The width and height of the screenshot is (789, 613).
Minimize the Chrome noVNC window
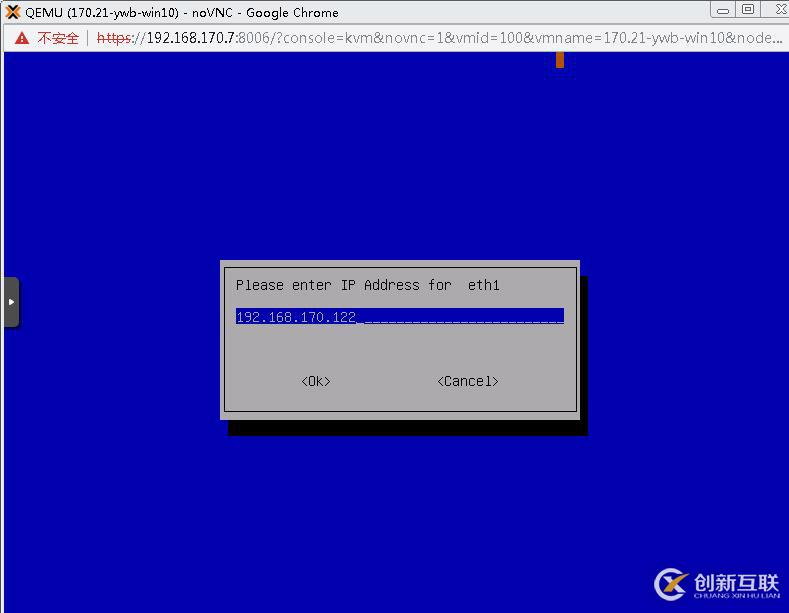point(723,10)
